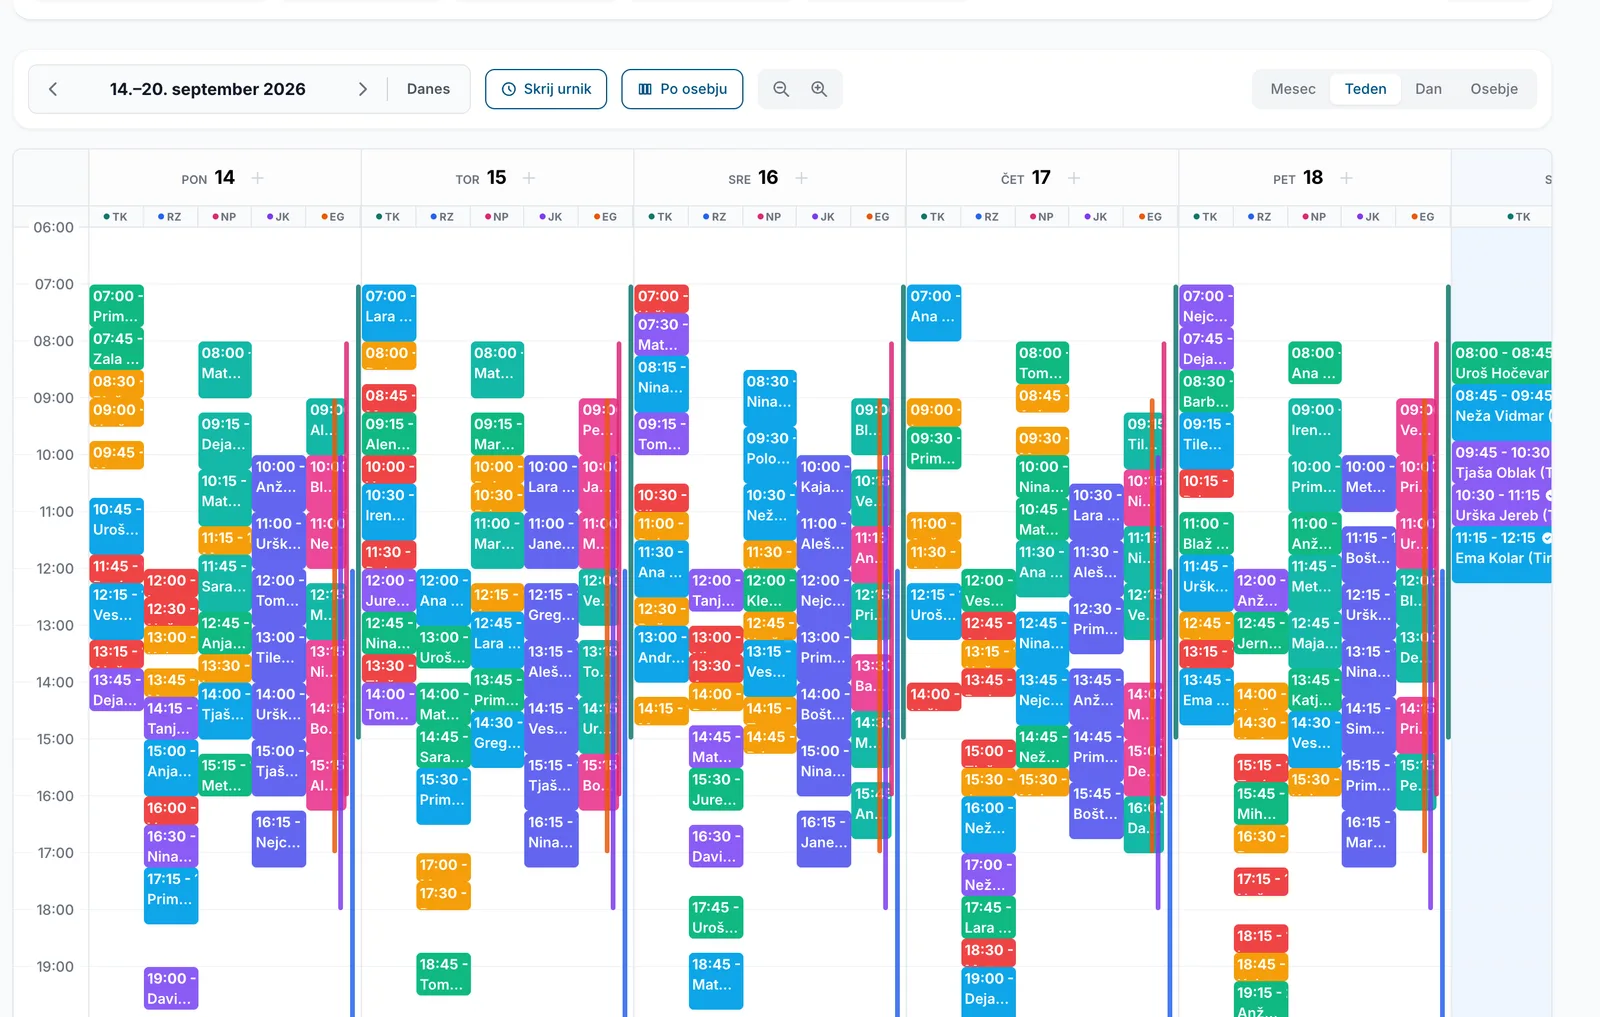Open Wednesday 17:45 Uroš... appointment
The image size is (1600, 1017).
coord(716,917)
